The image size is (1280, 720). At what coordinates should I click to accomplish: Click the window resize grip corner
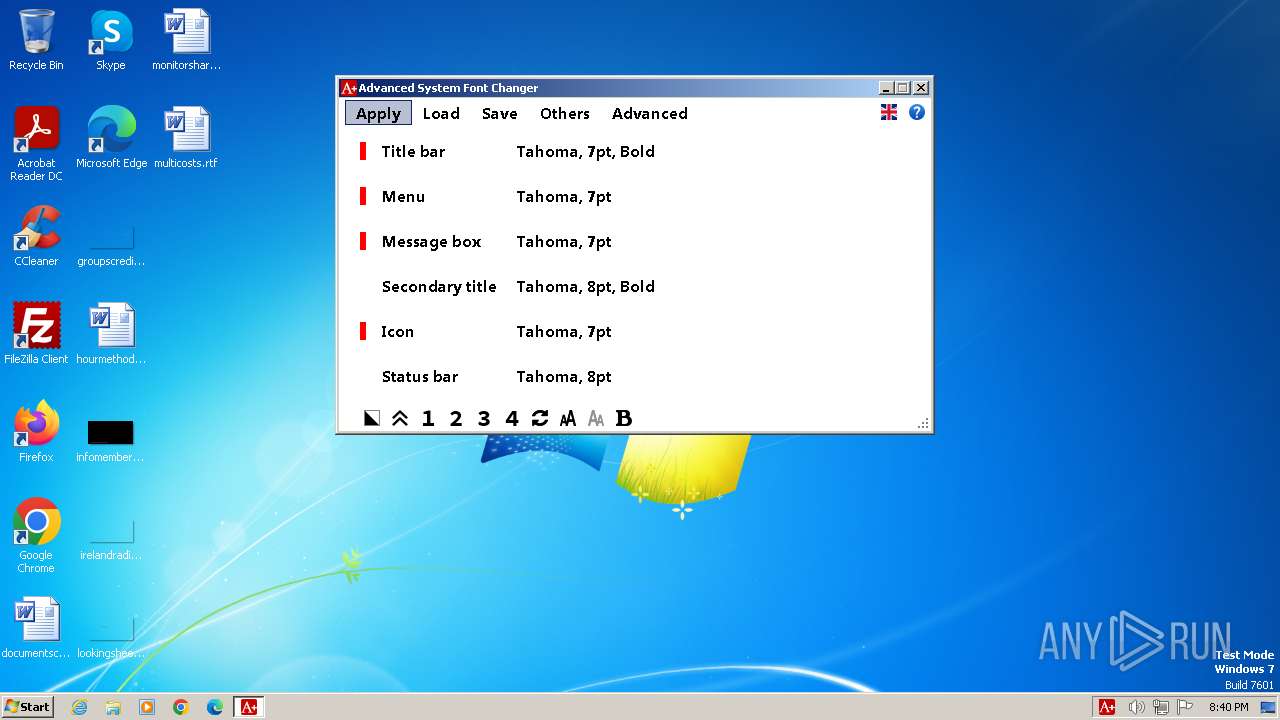coord(923,424)
